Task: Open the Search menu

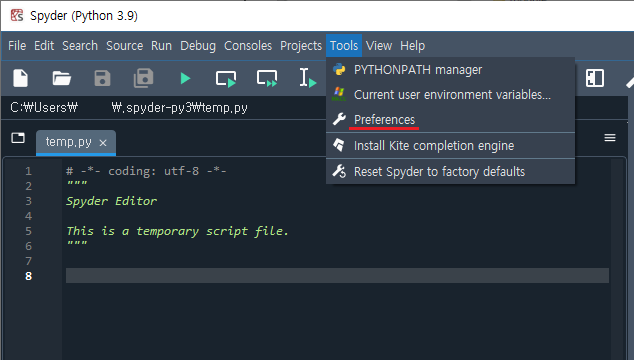Action: tap(80, 46)
